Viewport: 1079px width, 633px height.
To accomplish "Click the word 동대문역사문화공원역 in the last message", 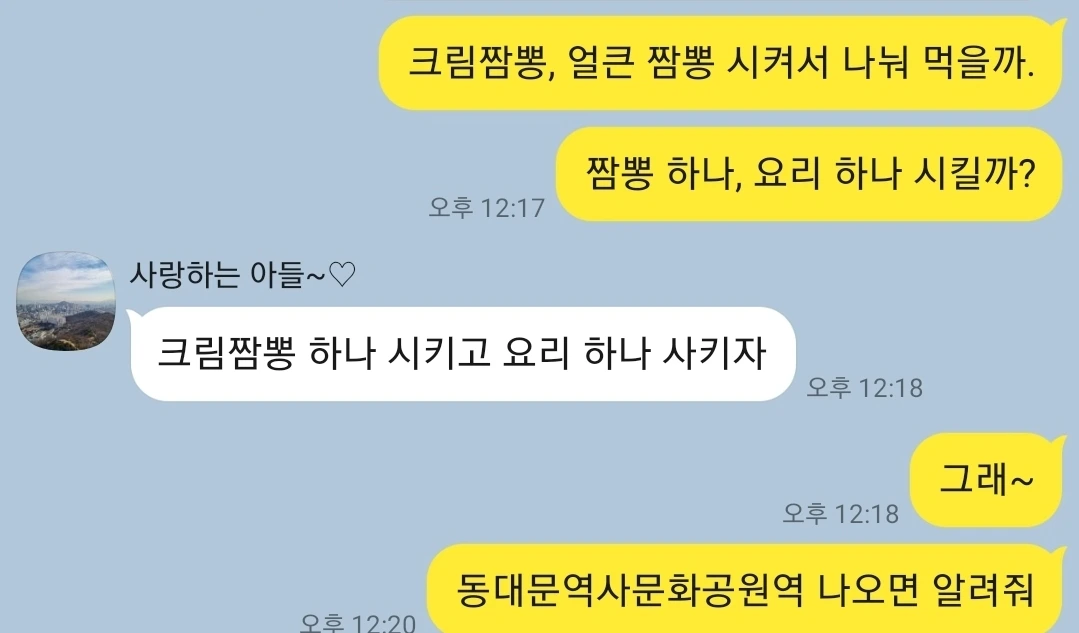I will point(629,590).
